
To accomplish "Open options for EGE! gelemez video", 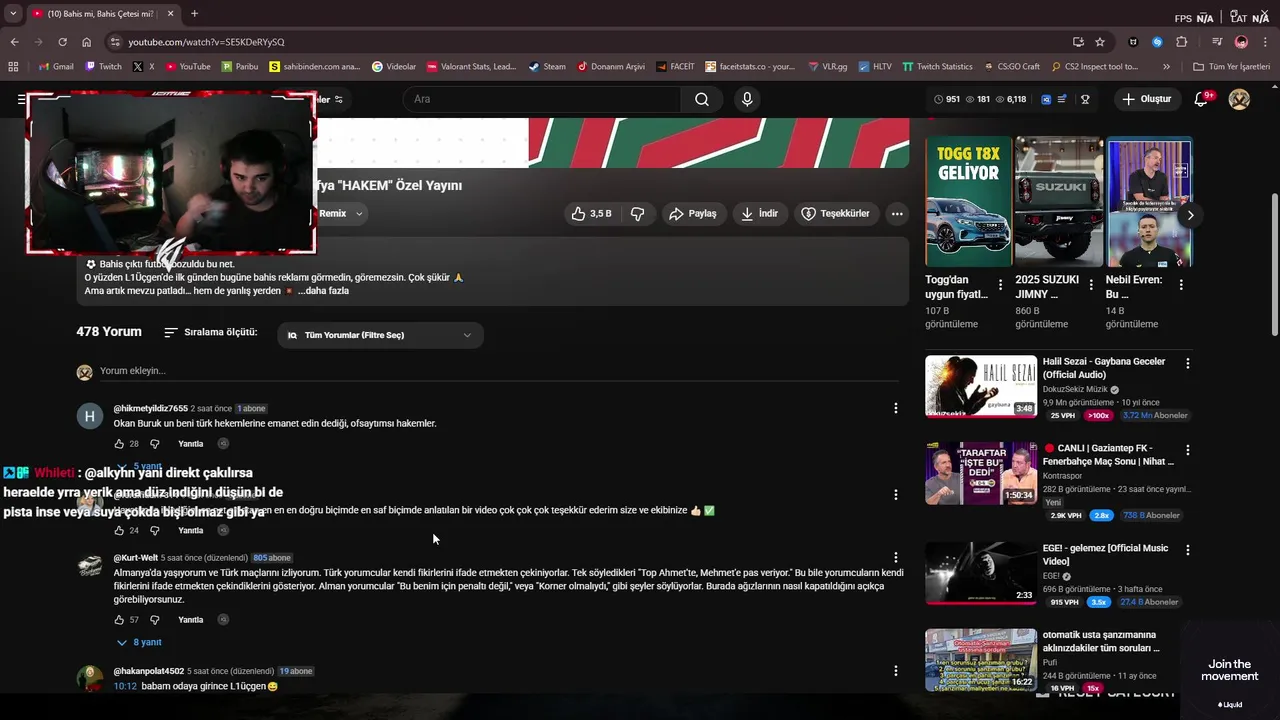I will tap(1188, 550).
